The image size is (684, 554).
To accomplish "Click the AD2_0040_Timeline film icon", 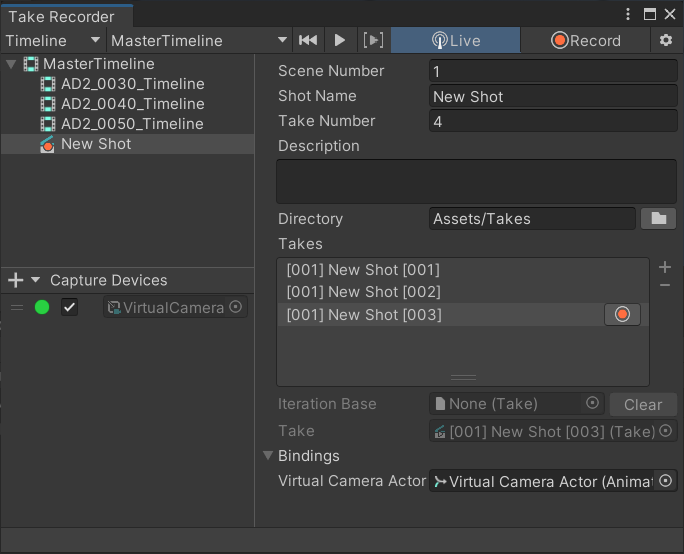I will tap(48, 104).
